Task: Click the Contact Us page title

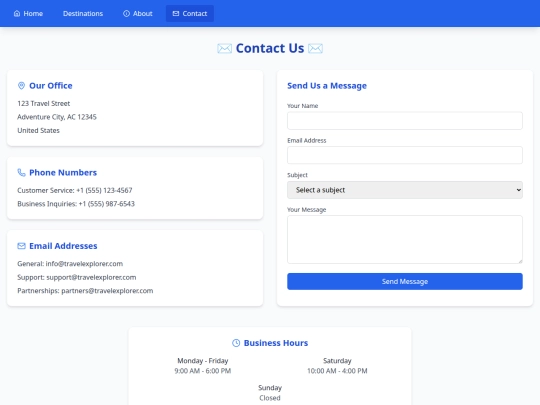Action: (270, 48)
